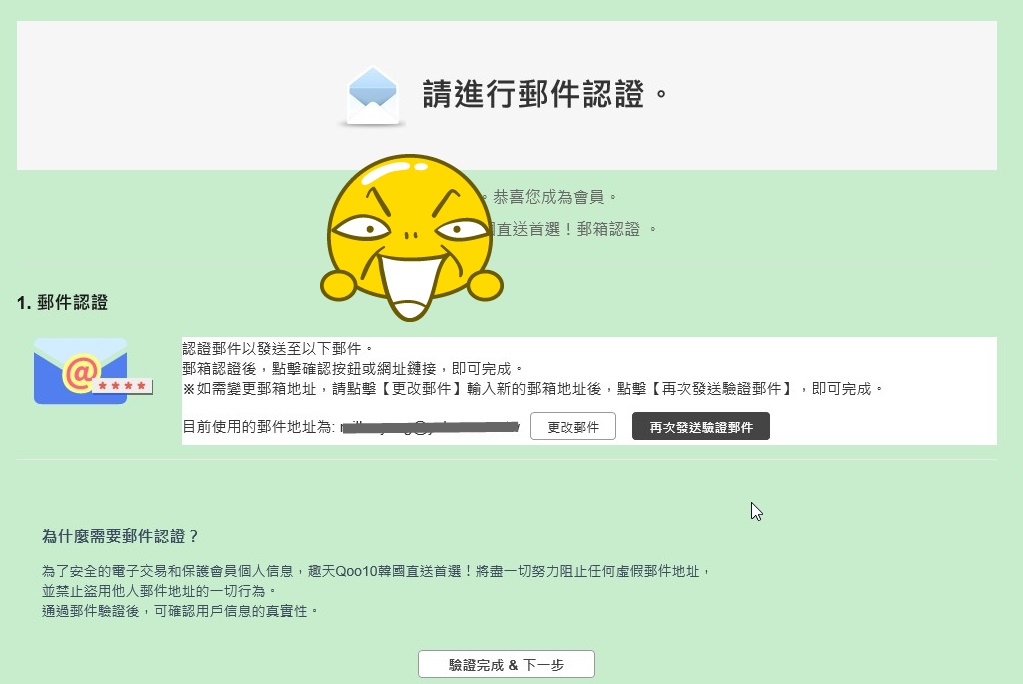The width and height of the screenshot is (1023, 684).
Task: Click the section title 1. 郵件認證
Action: pyautogui.click(x=63, y=302)
